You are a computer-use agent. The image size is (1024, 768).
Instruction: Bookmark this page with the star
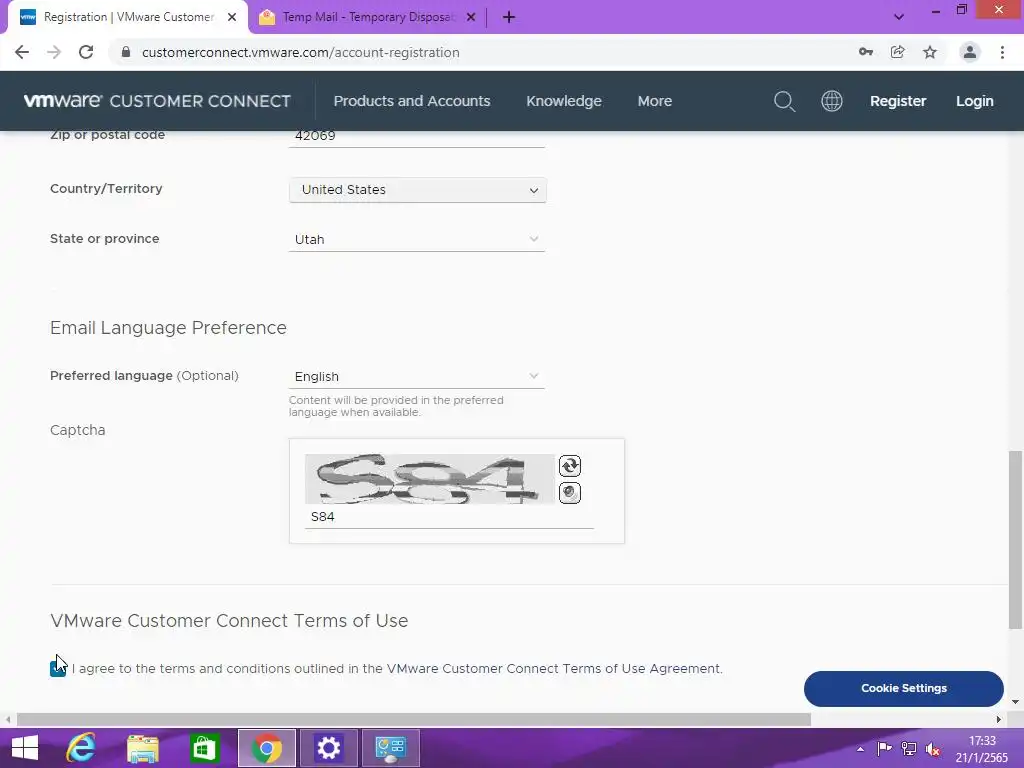point(930,52)
